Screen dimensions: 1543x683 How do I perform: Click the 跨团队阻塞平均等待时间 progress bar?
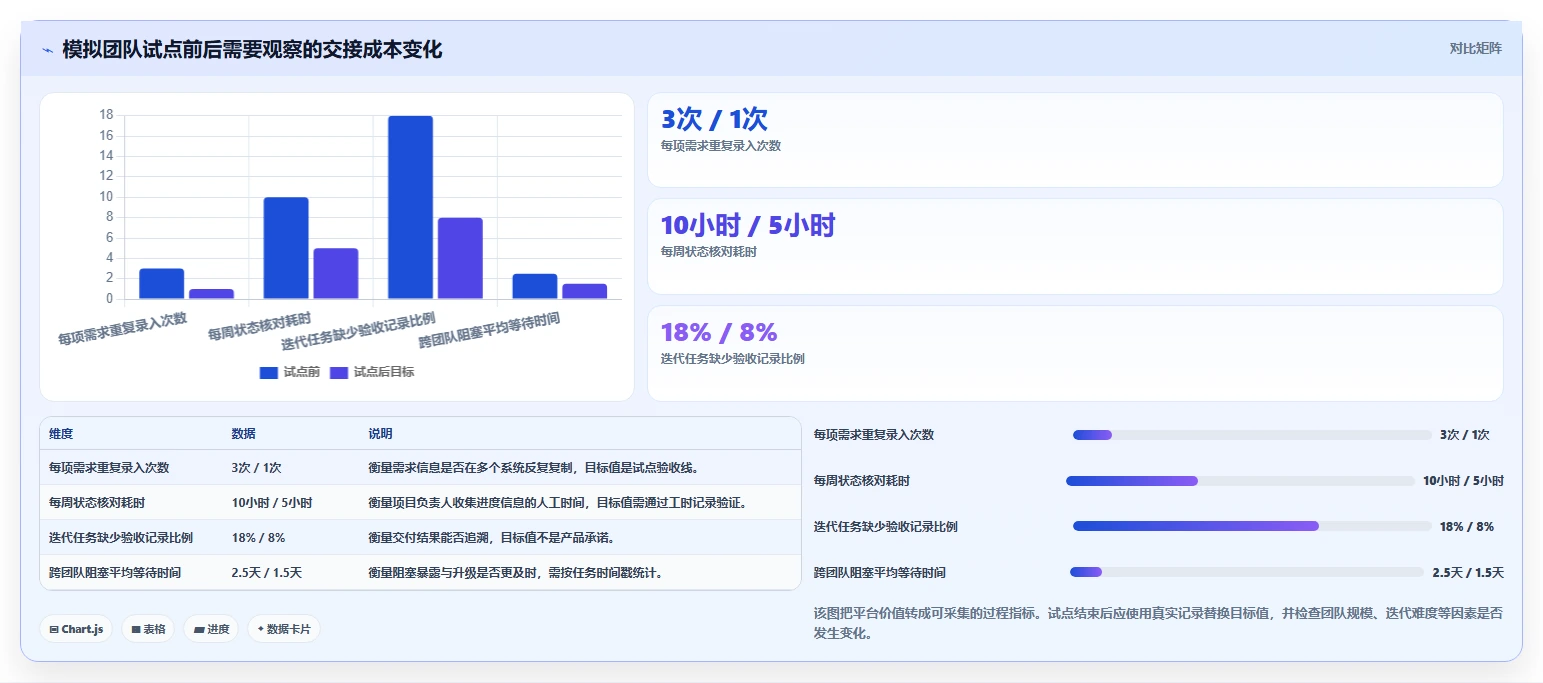(x=1247, y=572)
